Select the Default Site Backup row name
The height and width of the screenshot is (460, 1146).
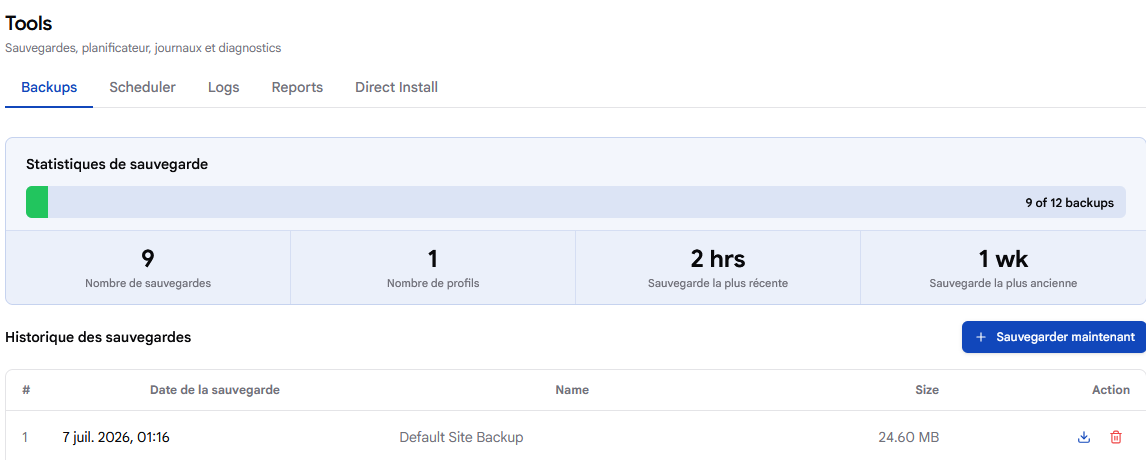(x=461, y=438)
